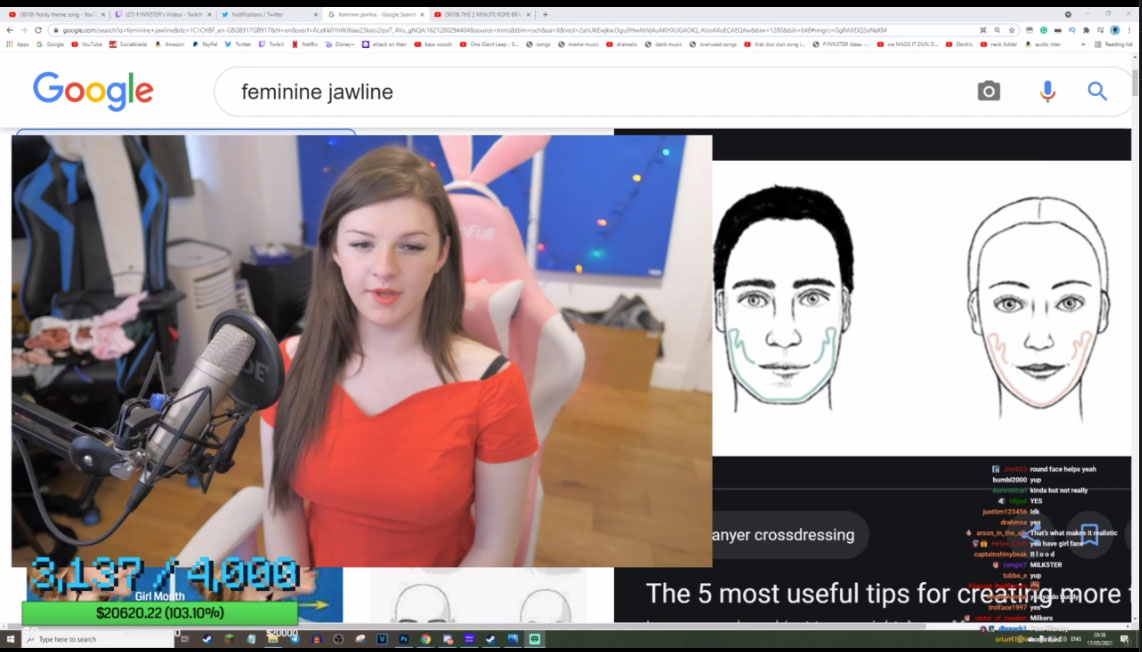Open the Chrome extensions puzzle icon
Image resolution: width=1142 pixels, height=652 pixels.
[1086, 31]
